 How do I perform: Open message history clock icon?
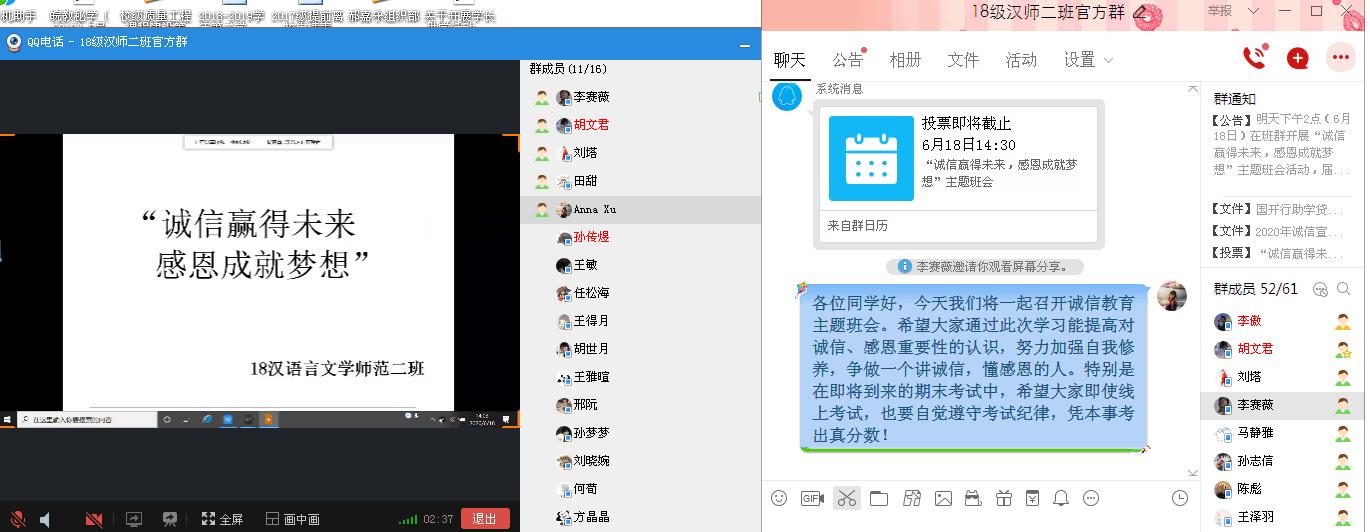(x=1180, y=498)
